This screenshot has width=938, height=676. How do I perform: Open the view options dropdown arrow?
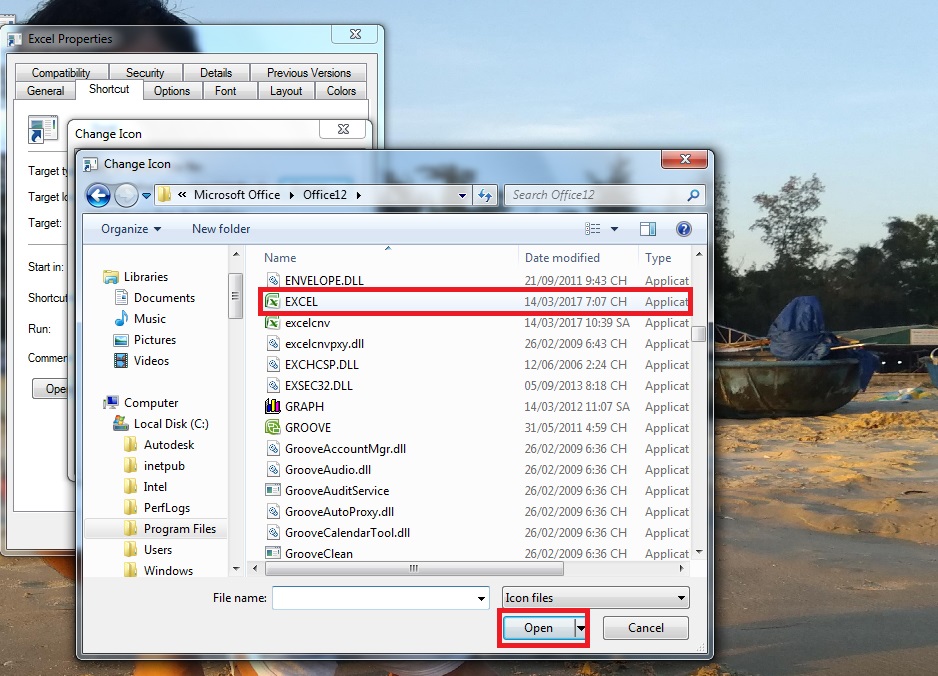pyautogui.click(x=614, y=229)
